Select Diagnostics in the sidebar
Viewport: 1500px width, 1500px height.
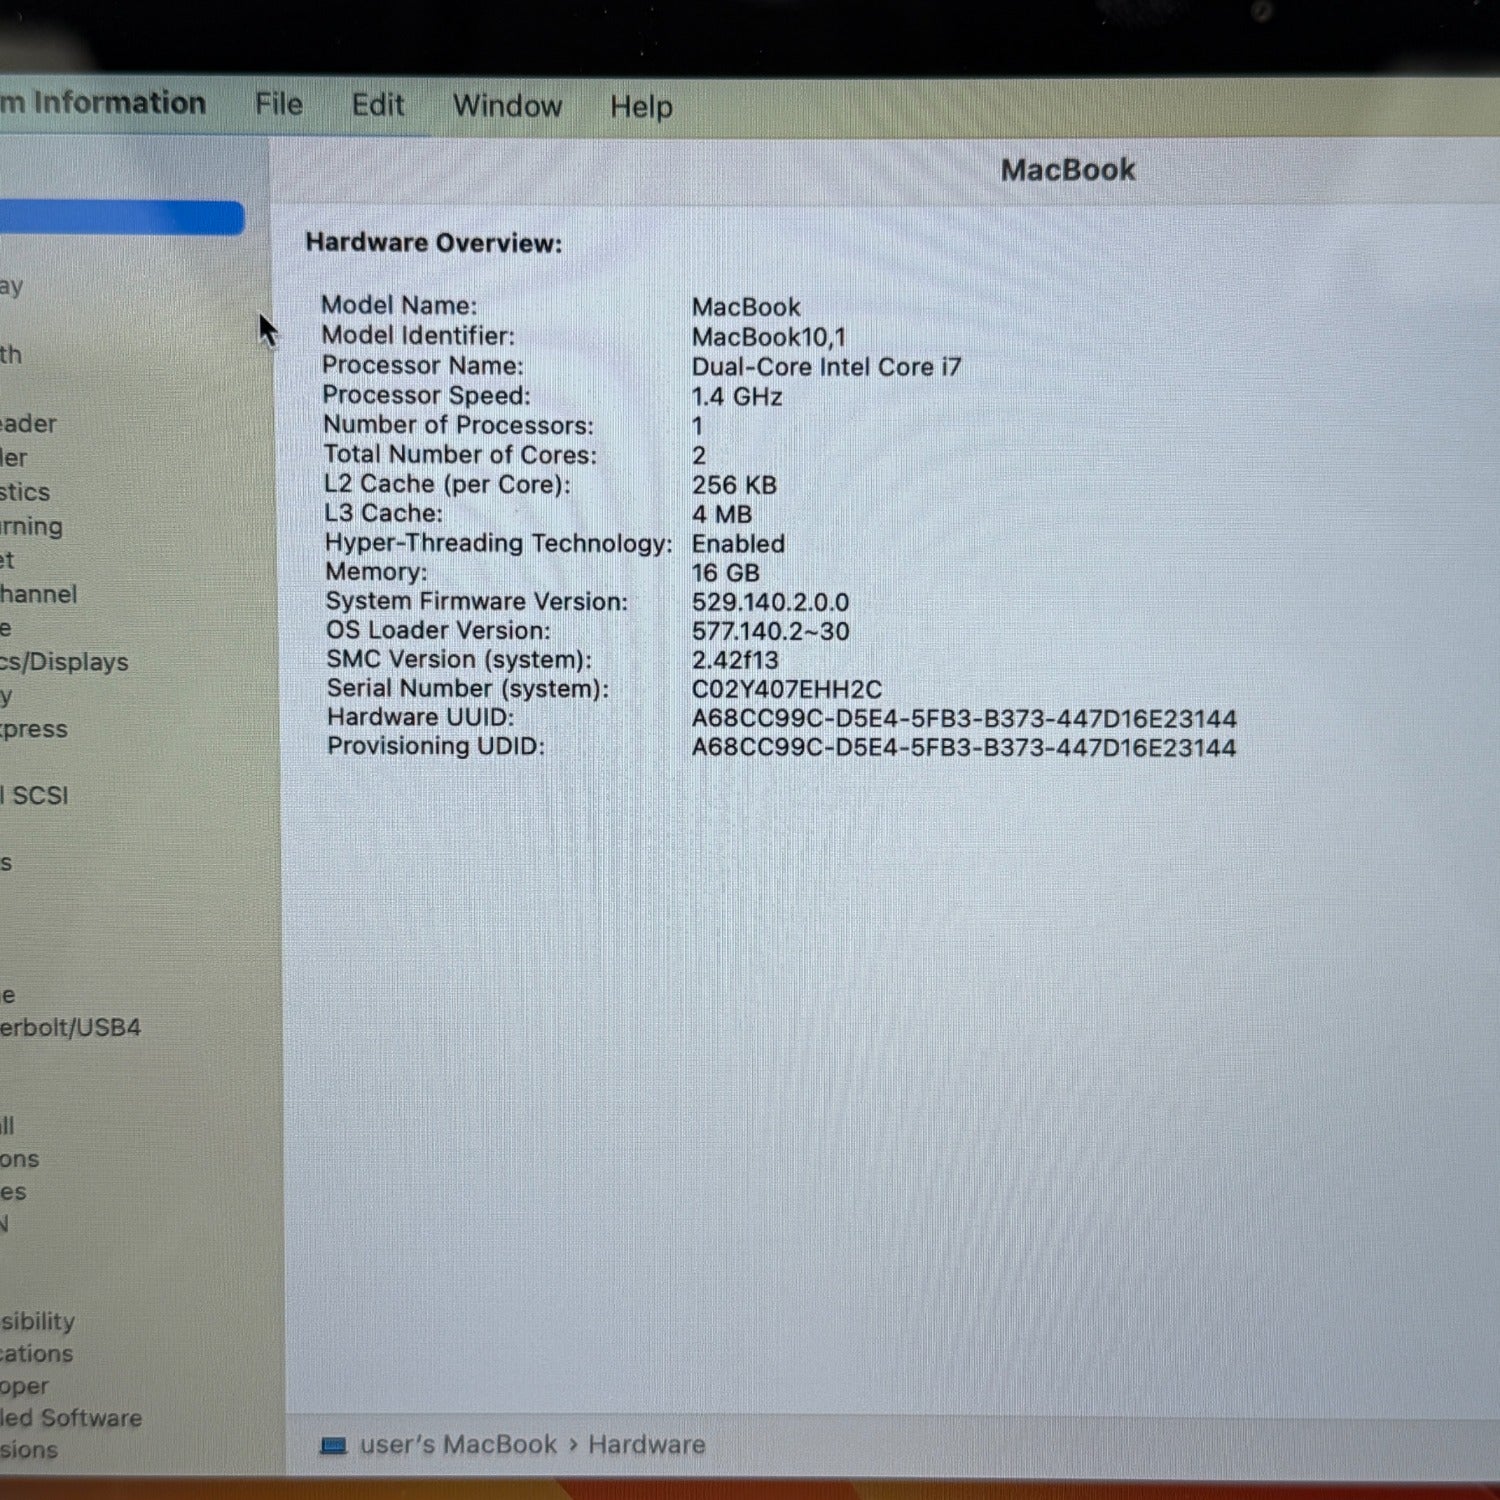point(25,492)
